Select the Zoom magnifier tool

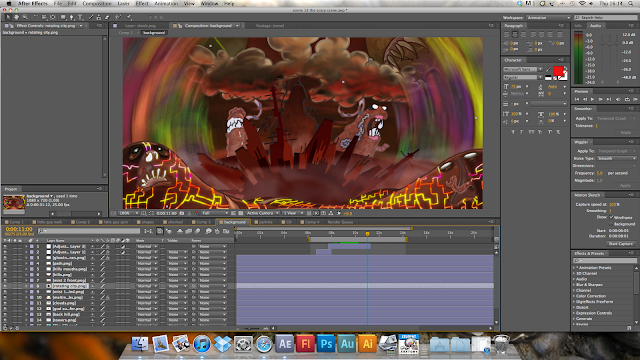coord(25,17)
